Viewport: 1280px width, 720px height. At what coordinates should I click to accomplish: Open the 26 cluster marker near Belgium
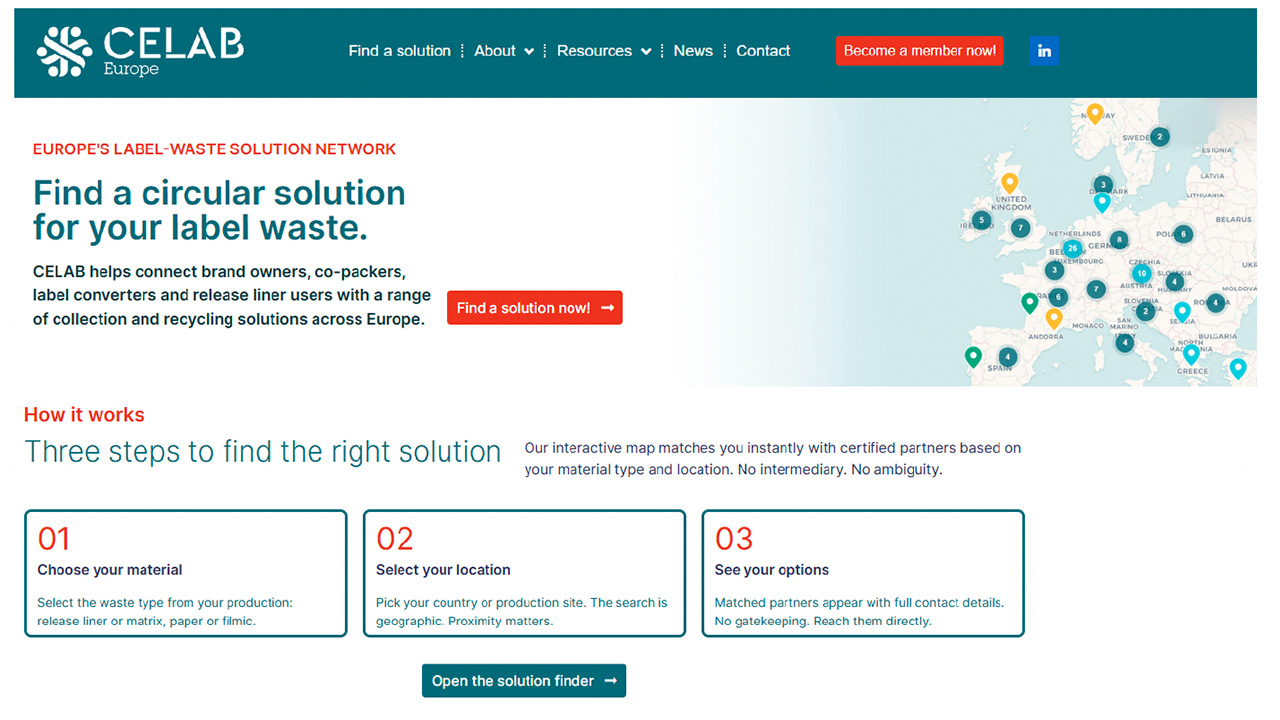(x=1073, y=248)
